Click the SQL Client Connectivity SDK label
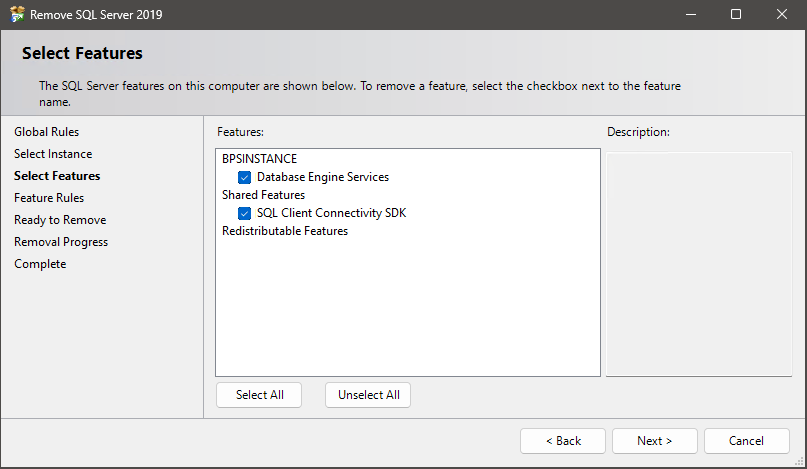The image size is (807, 469). [331, 213]
